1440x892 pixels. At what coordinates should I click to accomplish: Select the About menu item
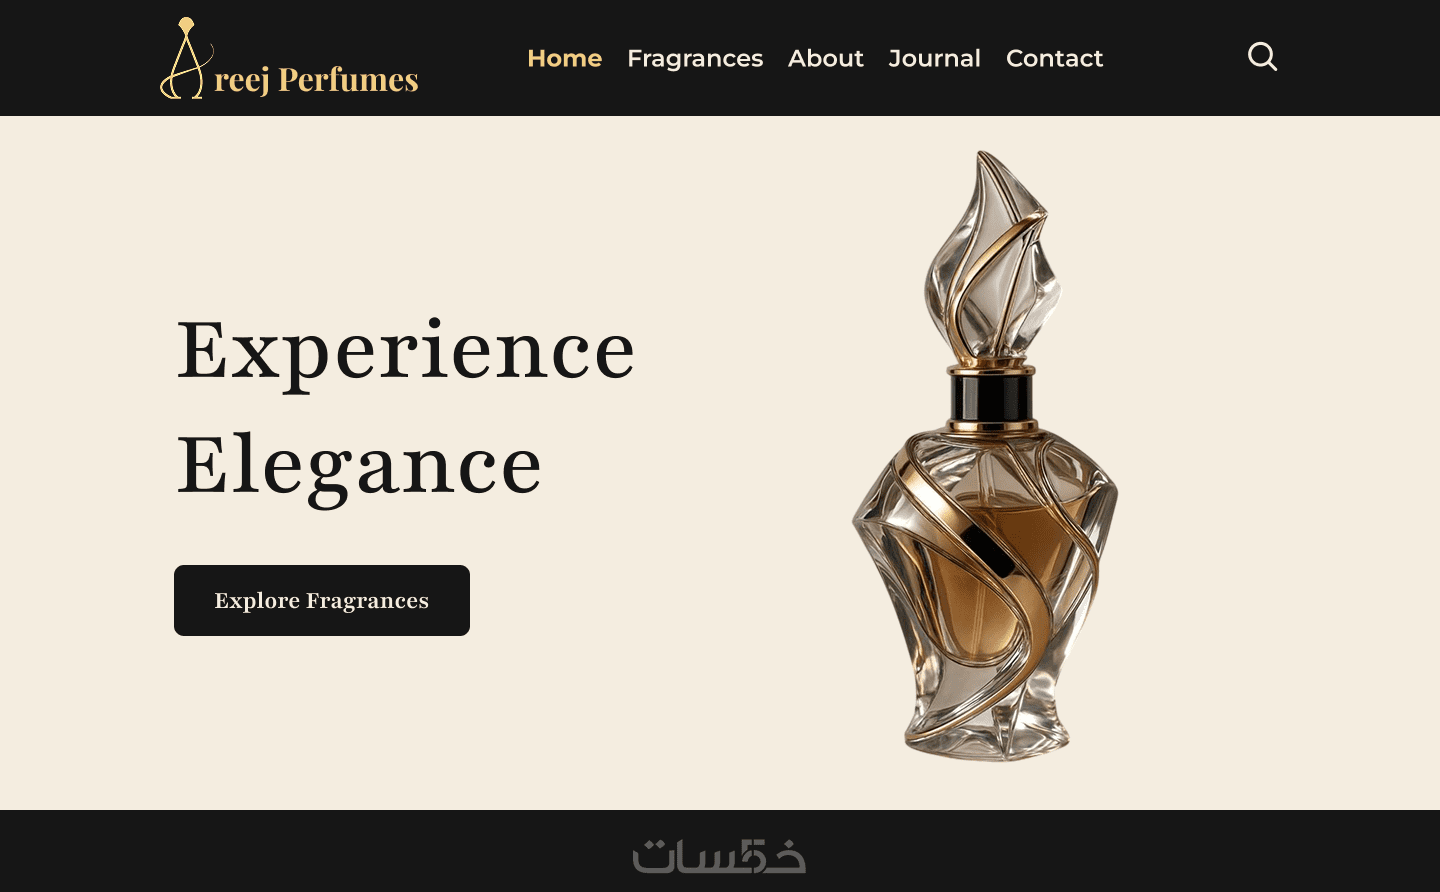coord(826,58)
